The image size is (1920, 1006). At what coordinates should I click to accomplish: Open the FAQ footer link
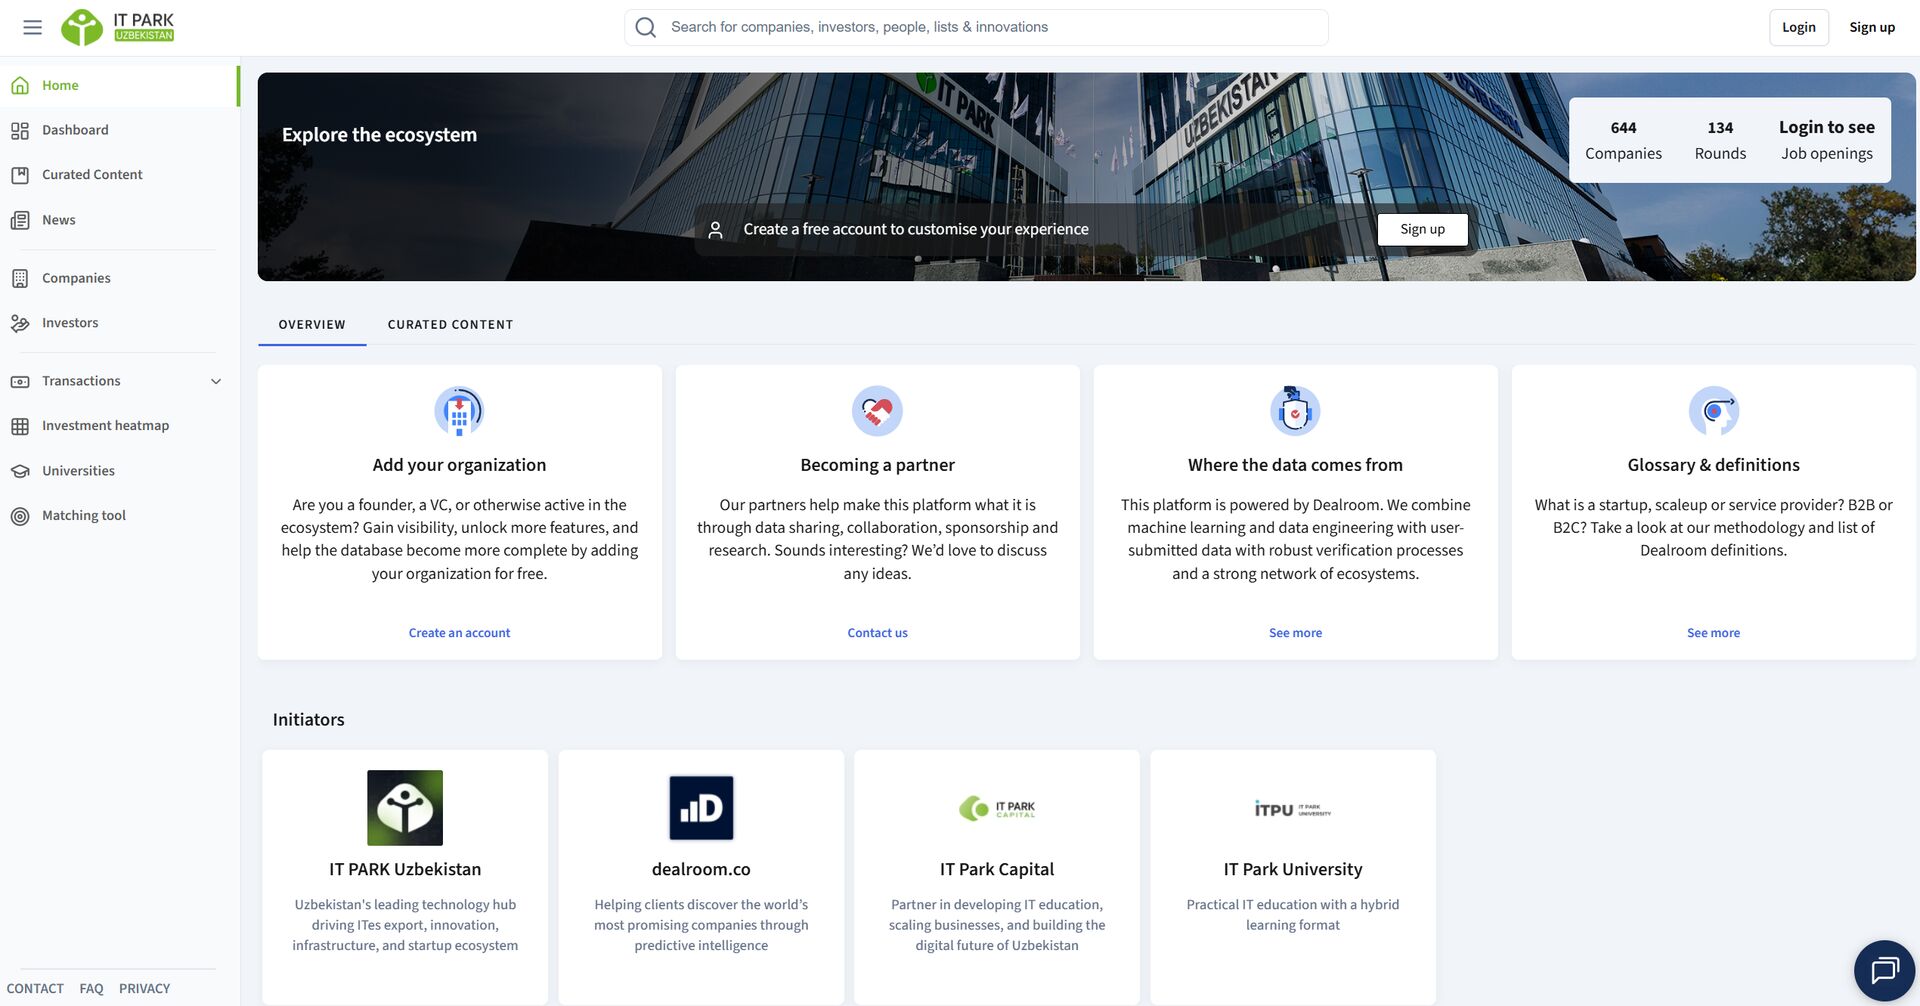click(91, 988)
